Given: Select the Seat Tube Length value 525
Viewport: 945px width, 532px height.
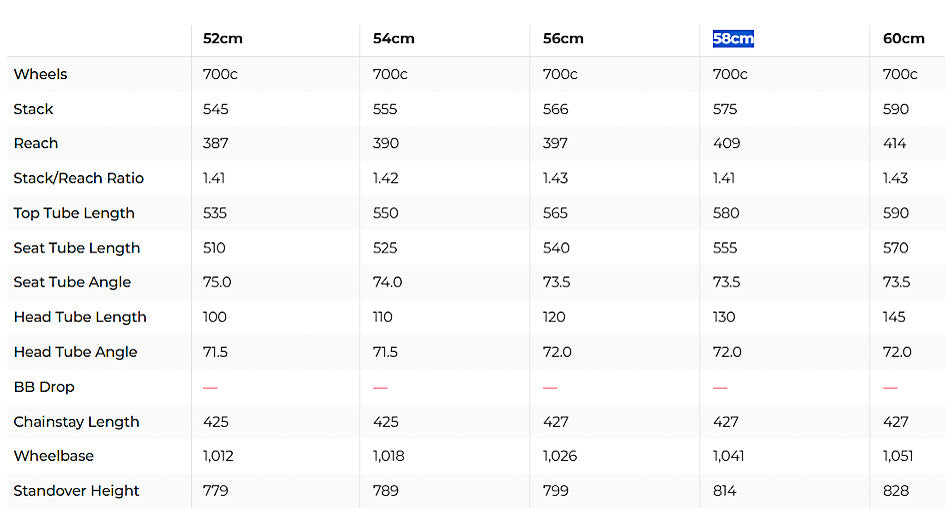Looking at the screenshot, I should pyautogui.click(x=386, y=248).
